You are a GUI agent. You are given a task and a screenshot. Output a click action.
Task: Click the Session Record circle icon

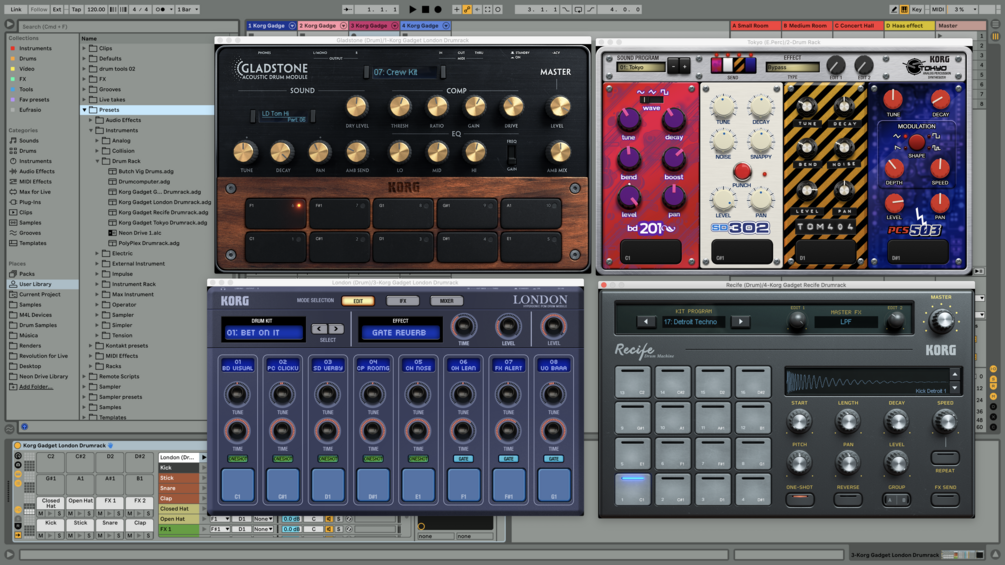pos(498,9)
